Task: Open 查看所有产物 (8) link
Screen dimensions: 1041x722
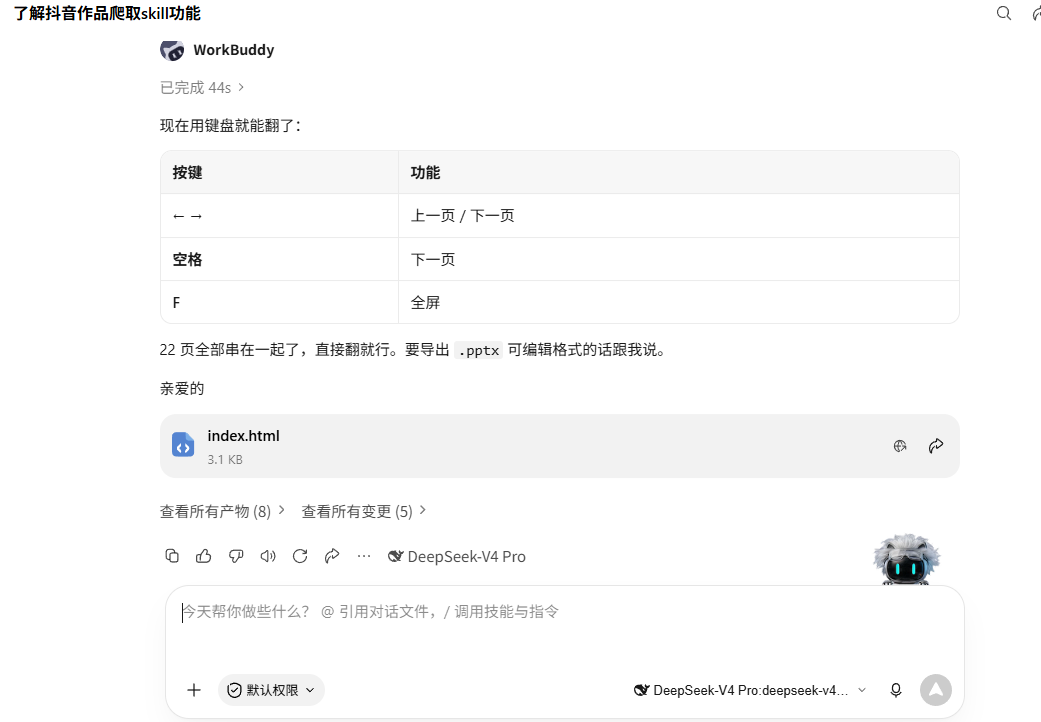Action: (222, 511)
